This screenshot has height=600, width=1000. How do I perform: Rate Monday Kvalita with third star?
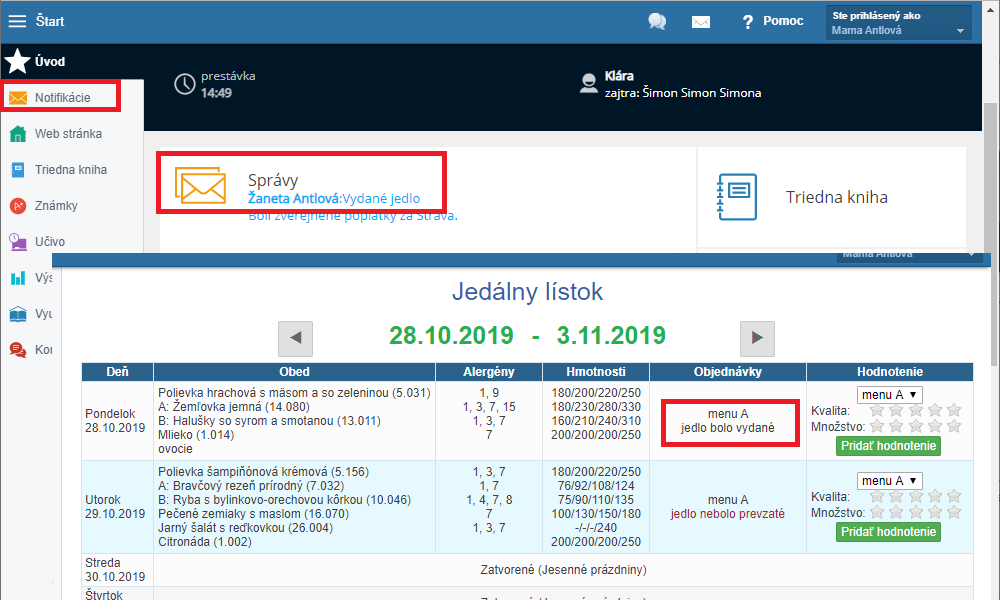click(x=916, y=410)
